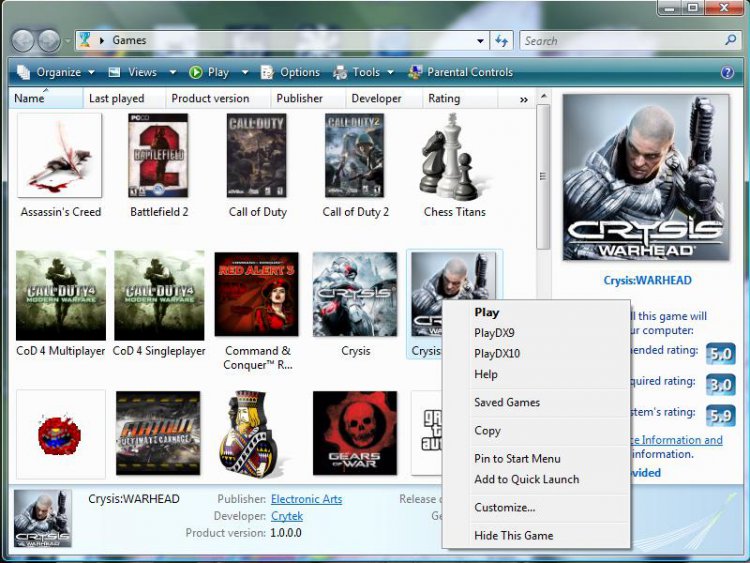750x563 pixels.
Task: Click the 5.0 recommended rating badge
Action: (720, 354)
